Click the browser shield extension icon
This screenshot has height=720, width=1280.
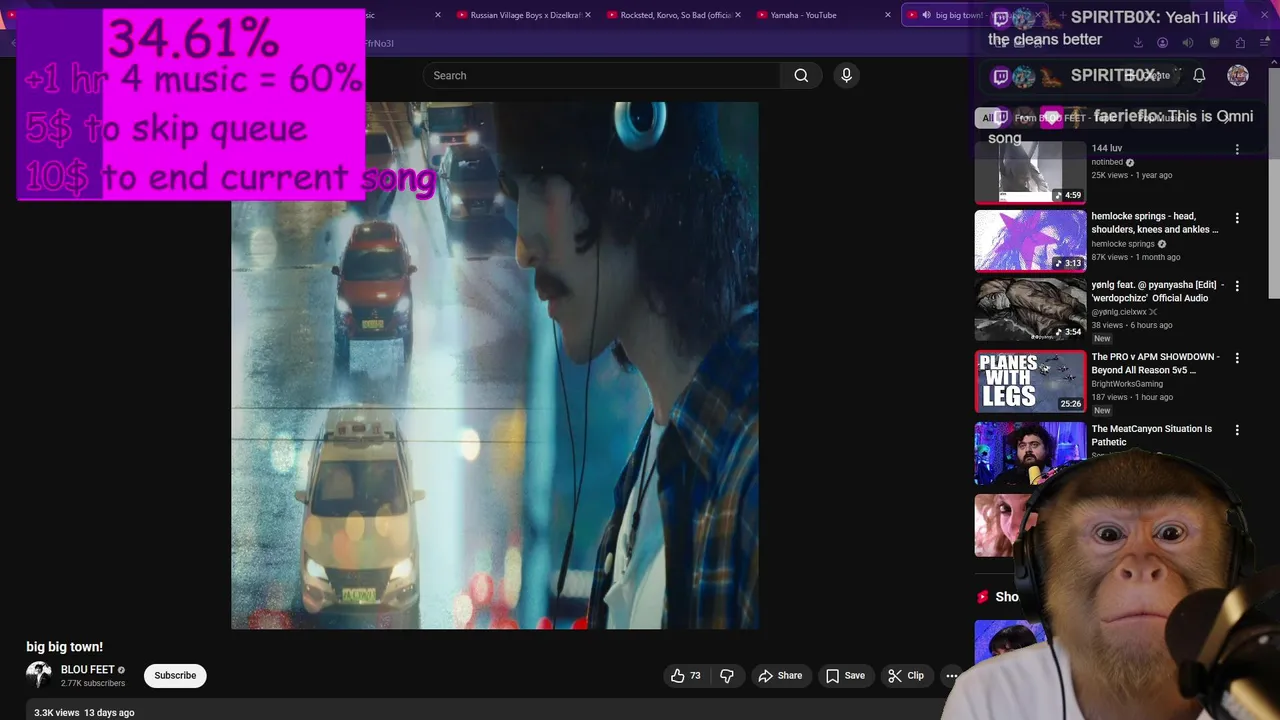pyautogui.click(x=1214, y=43)
